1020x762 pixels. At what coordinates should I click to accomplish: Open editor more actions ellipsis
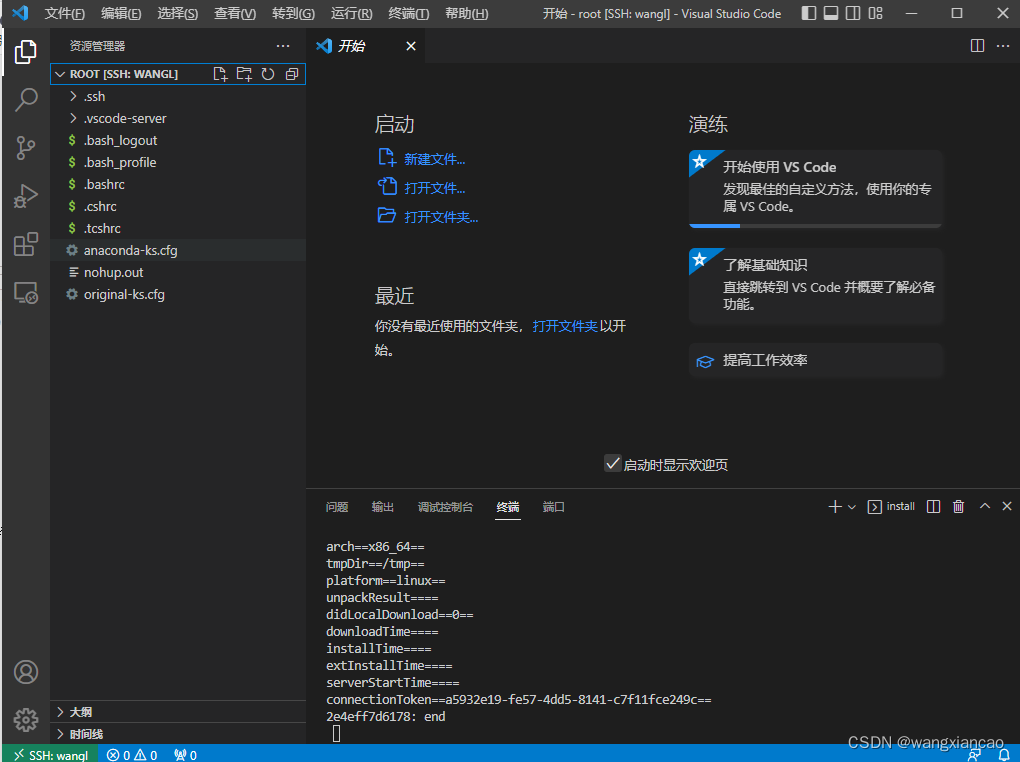[x=1003, y=46]
